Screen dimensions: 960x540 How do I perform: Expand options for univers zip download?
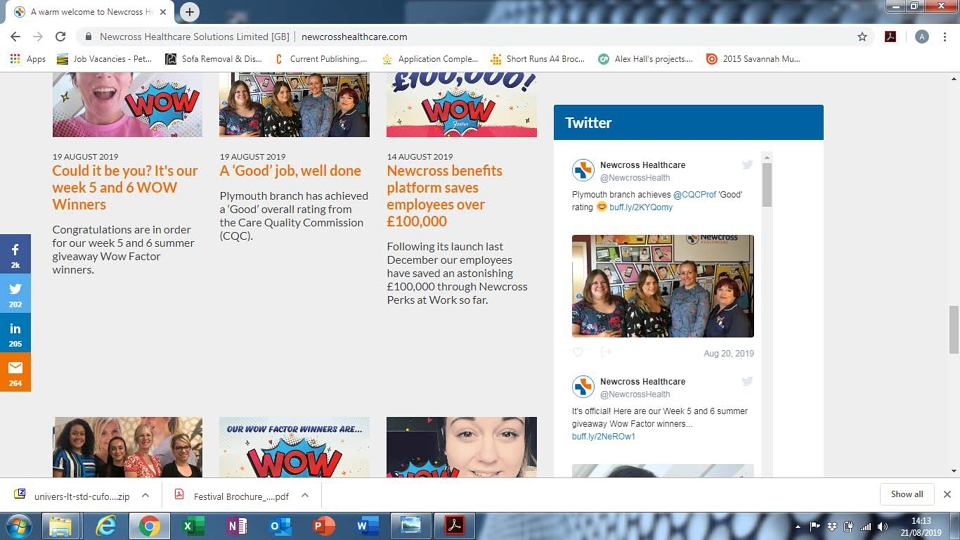tap(146, 495)
